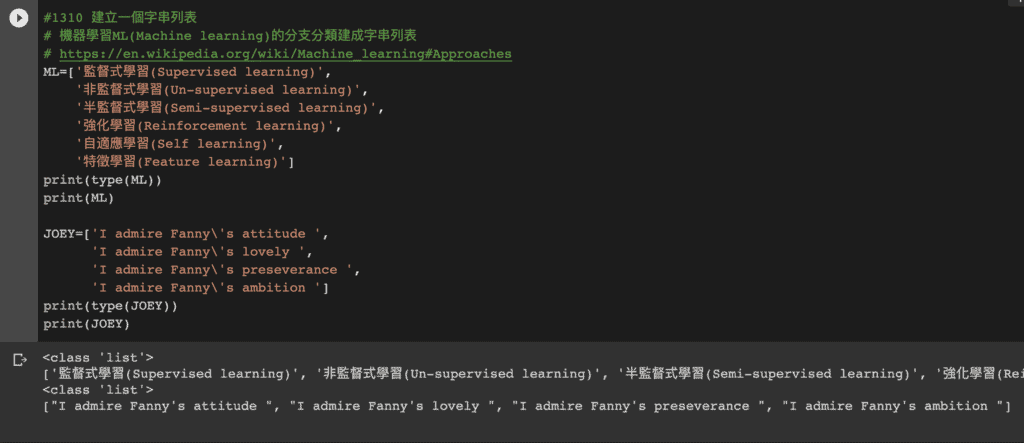Open the Wikipedia Machine_learning Approaches link
Screen dimensions: 1024x443
point(285,54)
